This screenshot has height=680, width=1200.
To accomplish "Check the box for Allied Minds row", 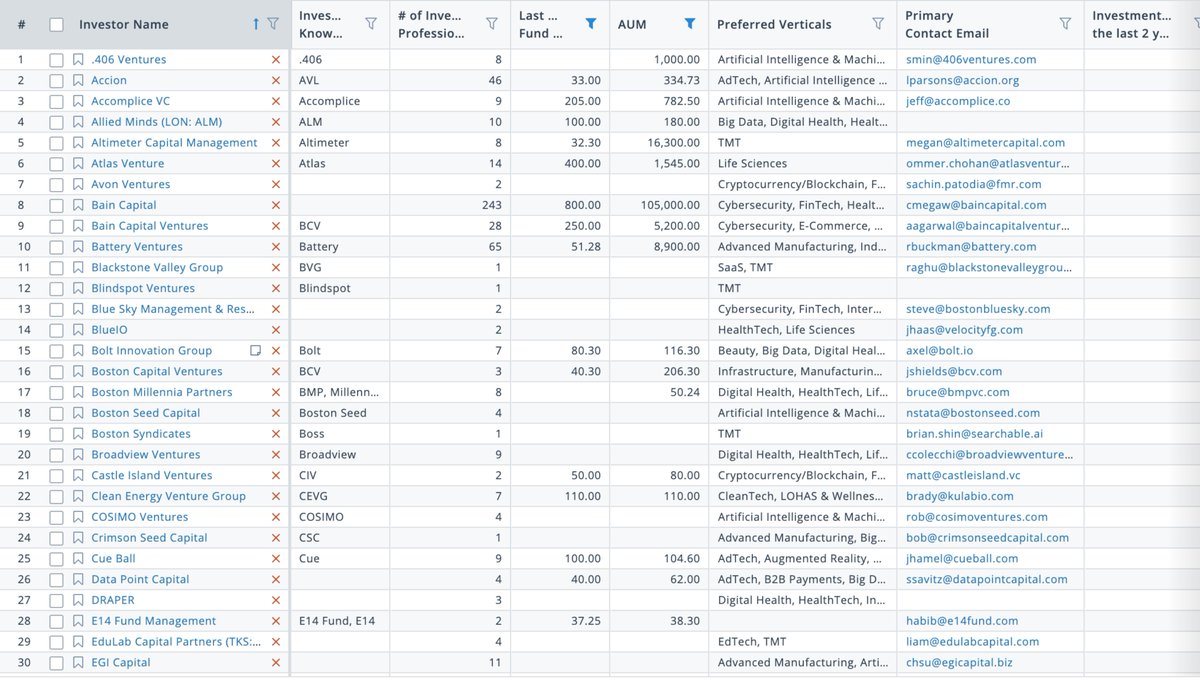I will click(x=57, y=122).
